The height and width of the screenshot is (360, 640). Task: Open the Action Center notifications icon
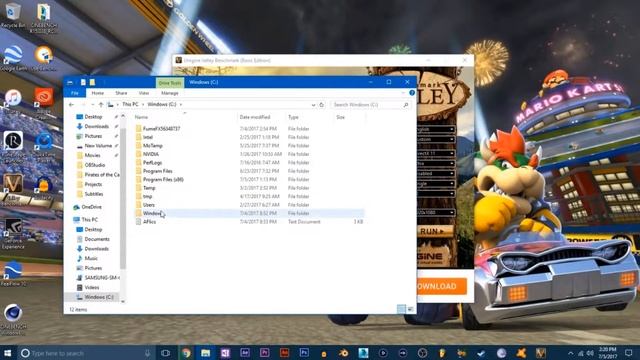630,353
